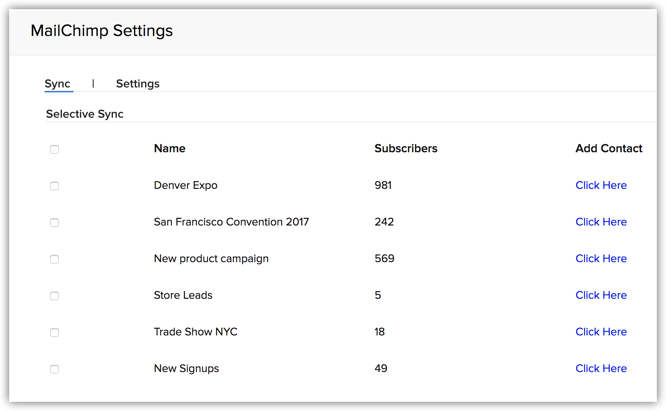
Task: Open Click Here for New product campaign
Action: point(601,258)
